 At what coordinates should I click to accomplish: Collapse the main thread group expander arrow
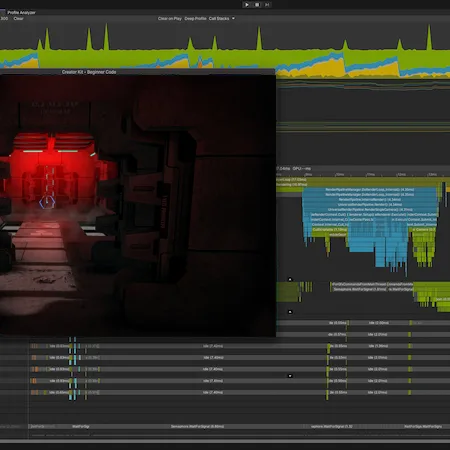tap(290, 279)
